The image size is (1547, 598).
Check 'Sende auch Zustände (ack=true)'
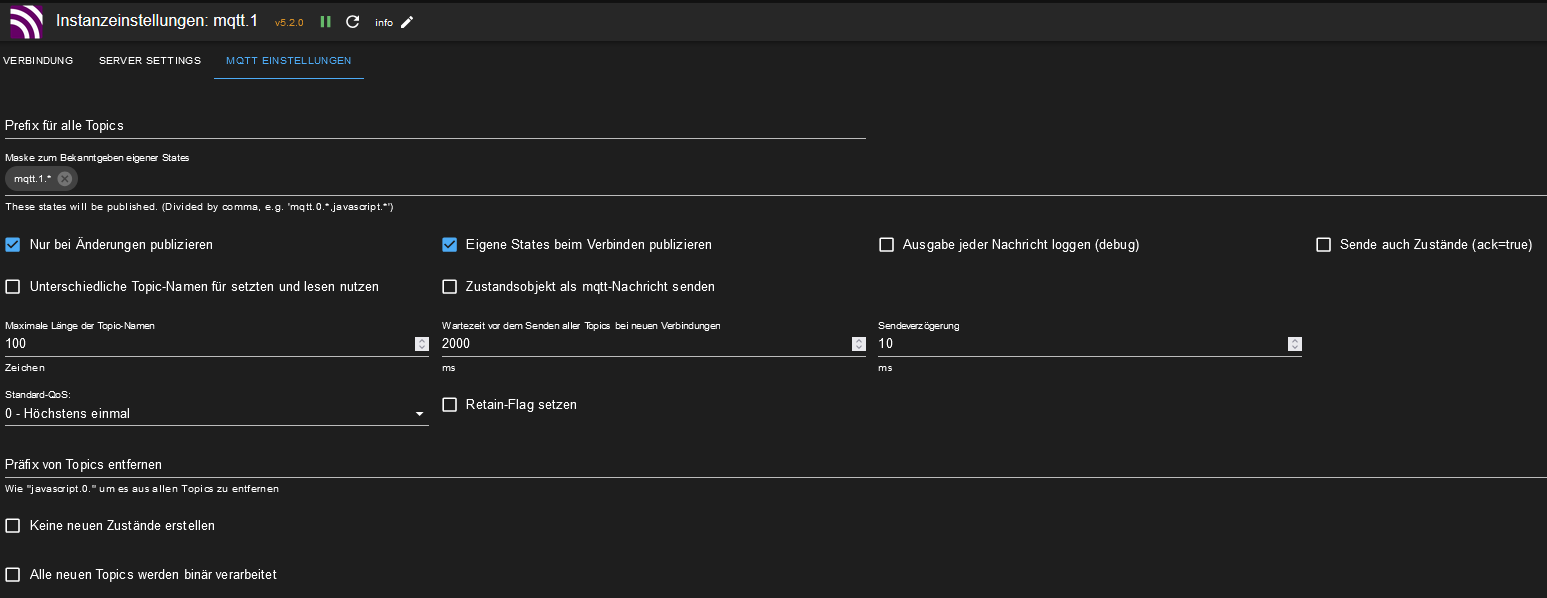[1324, 245]
